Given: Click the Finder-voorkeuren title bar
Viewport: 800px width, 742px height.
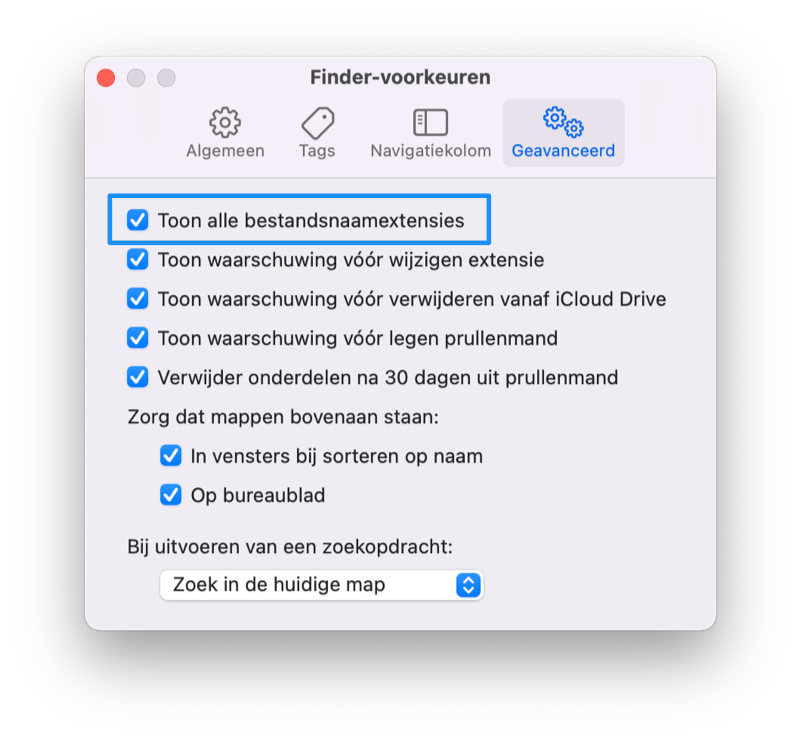Looking at the screenshot, I should [401, 77].
